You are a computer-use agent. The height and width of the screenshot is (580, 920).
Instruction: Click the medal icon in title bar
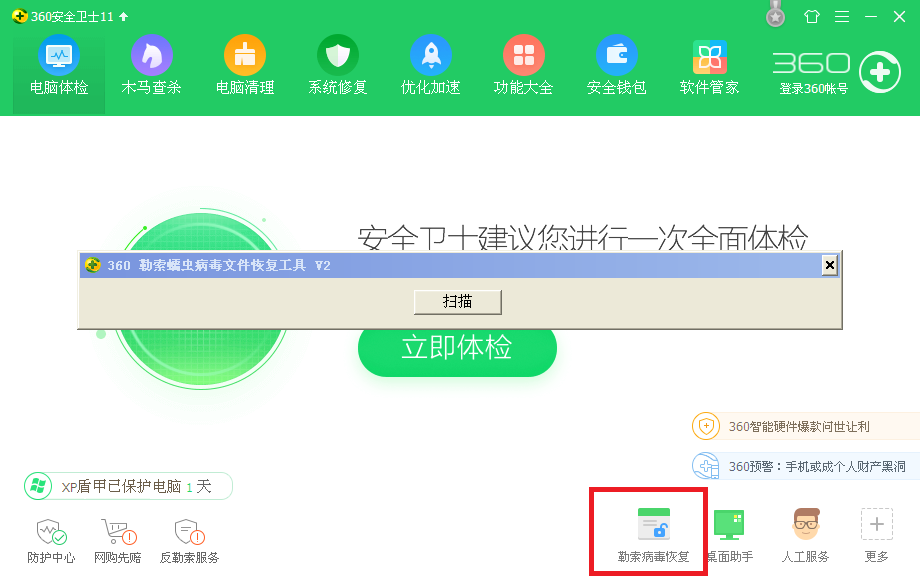[x=775, y=14]
